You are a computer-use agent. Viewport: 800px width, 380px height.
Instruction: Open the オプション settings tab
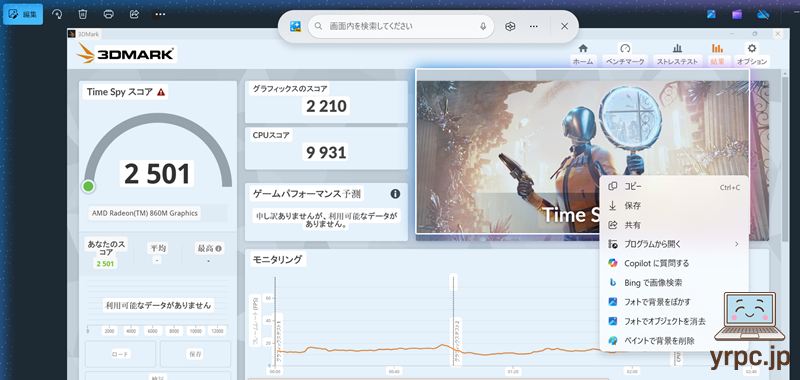752,55
